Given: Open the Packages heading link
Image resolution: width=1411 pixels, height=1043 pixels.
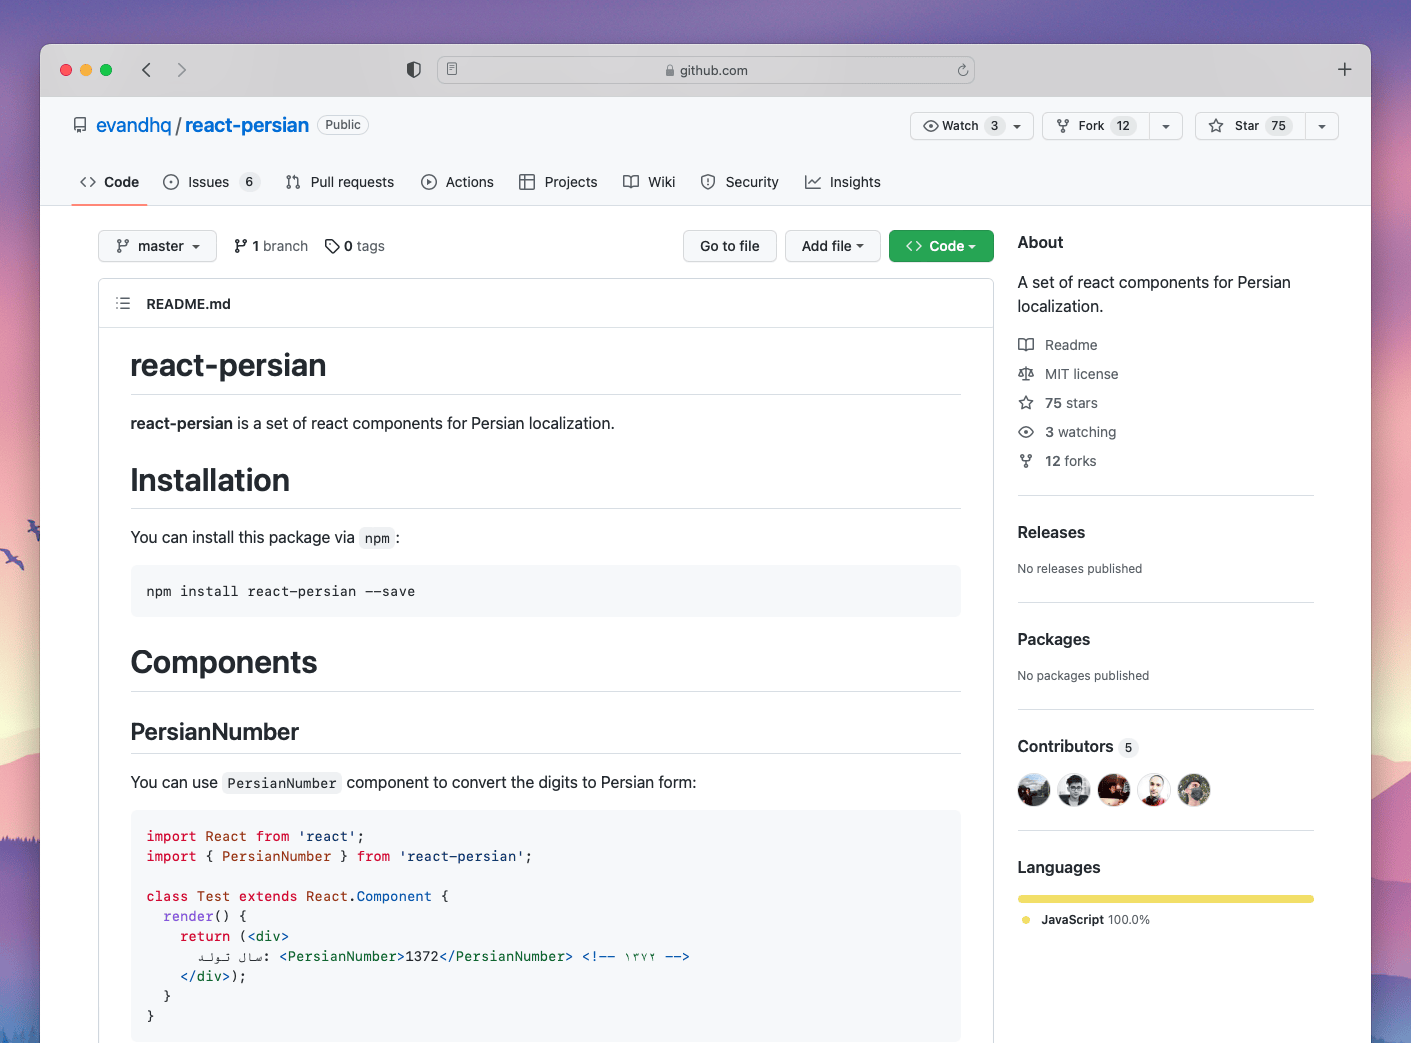Looking at the screenshot, I should click(1054, 639).
